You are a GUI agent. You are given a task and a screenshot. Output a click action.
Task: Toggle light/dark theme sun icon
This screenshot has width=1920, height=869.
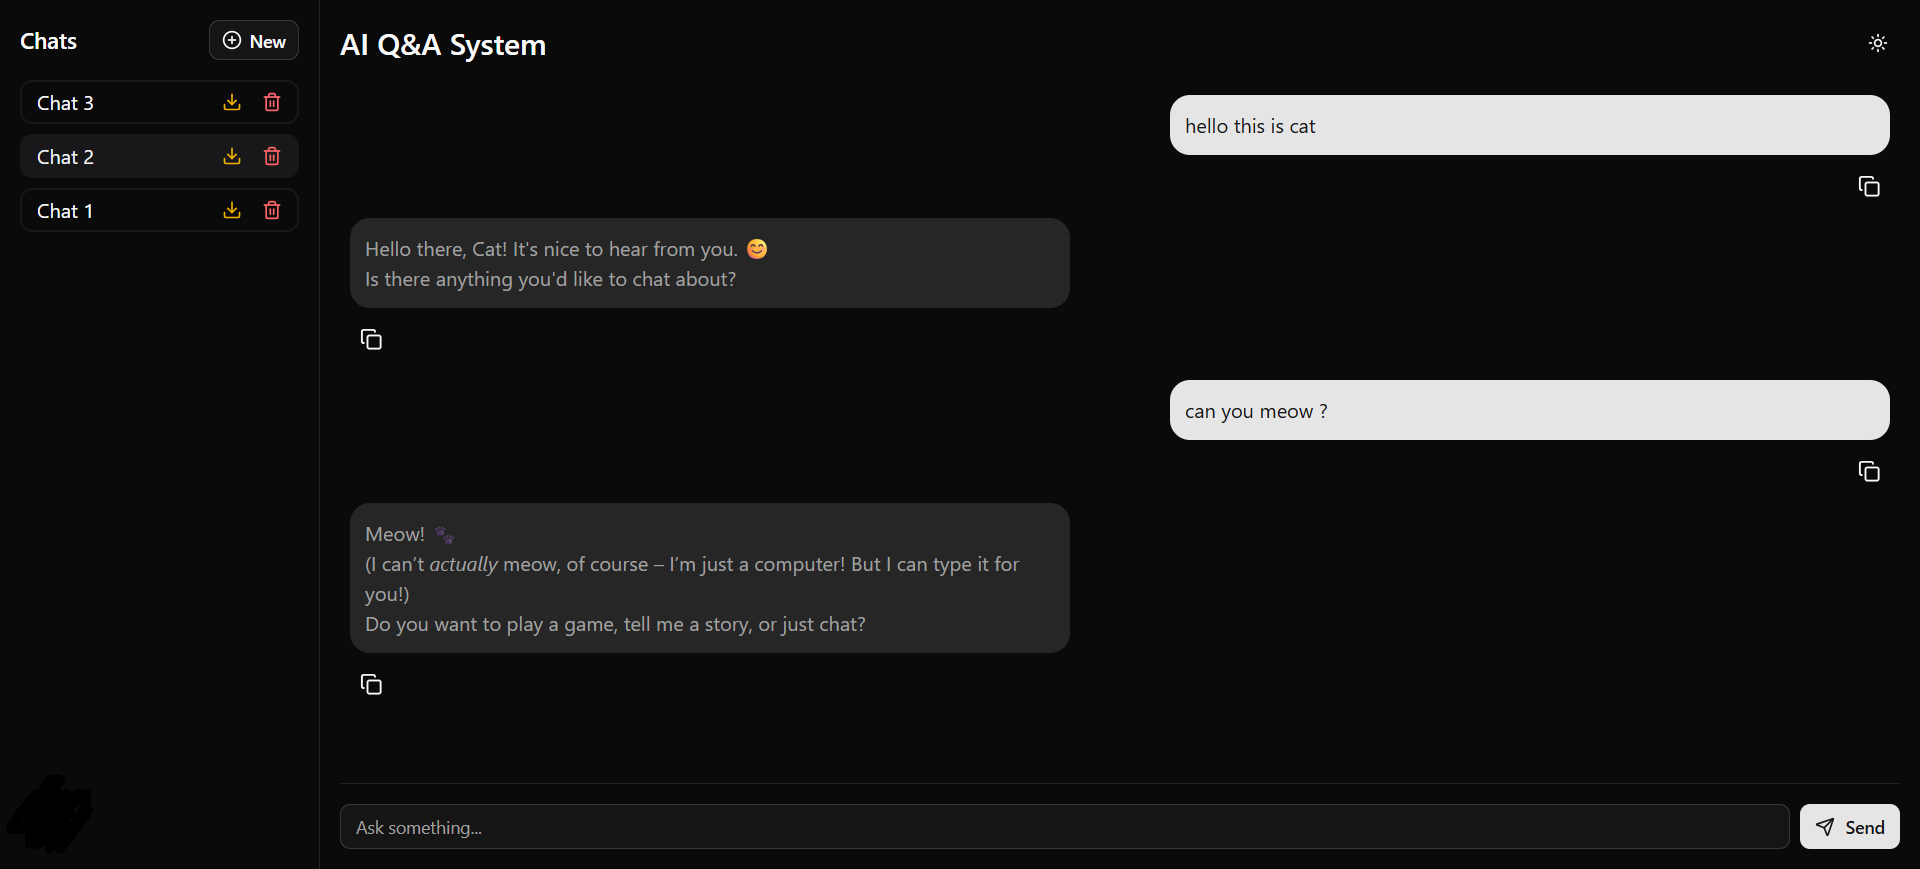[x=1877, y=43]
